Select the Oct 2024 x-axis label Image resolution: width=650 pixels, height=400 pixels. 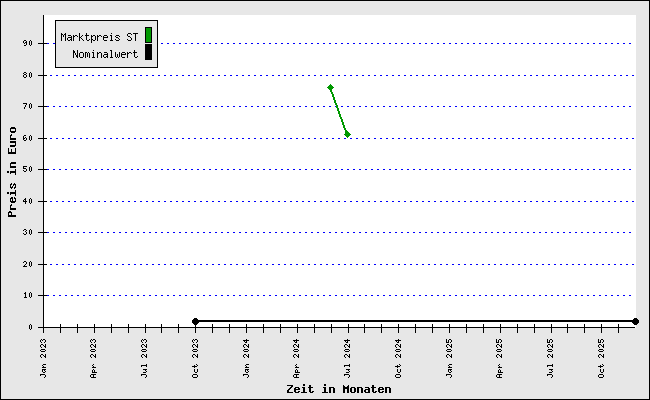click(398, 357)
